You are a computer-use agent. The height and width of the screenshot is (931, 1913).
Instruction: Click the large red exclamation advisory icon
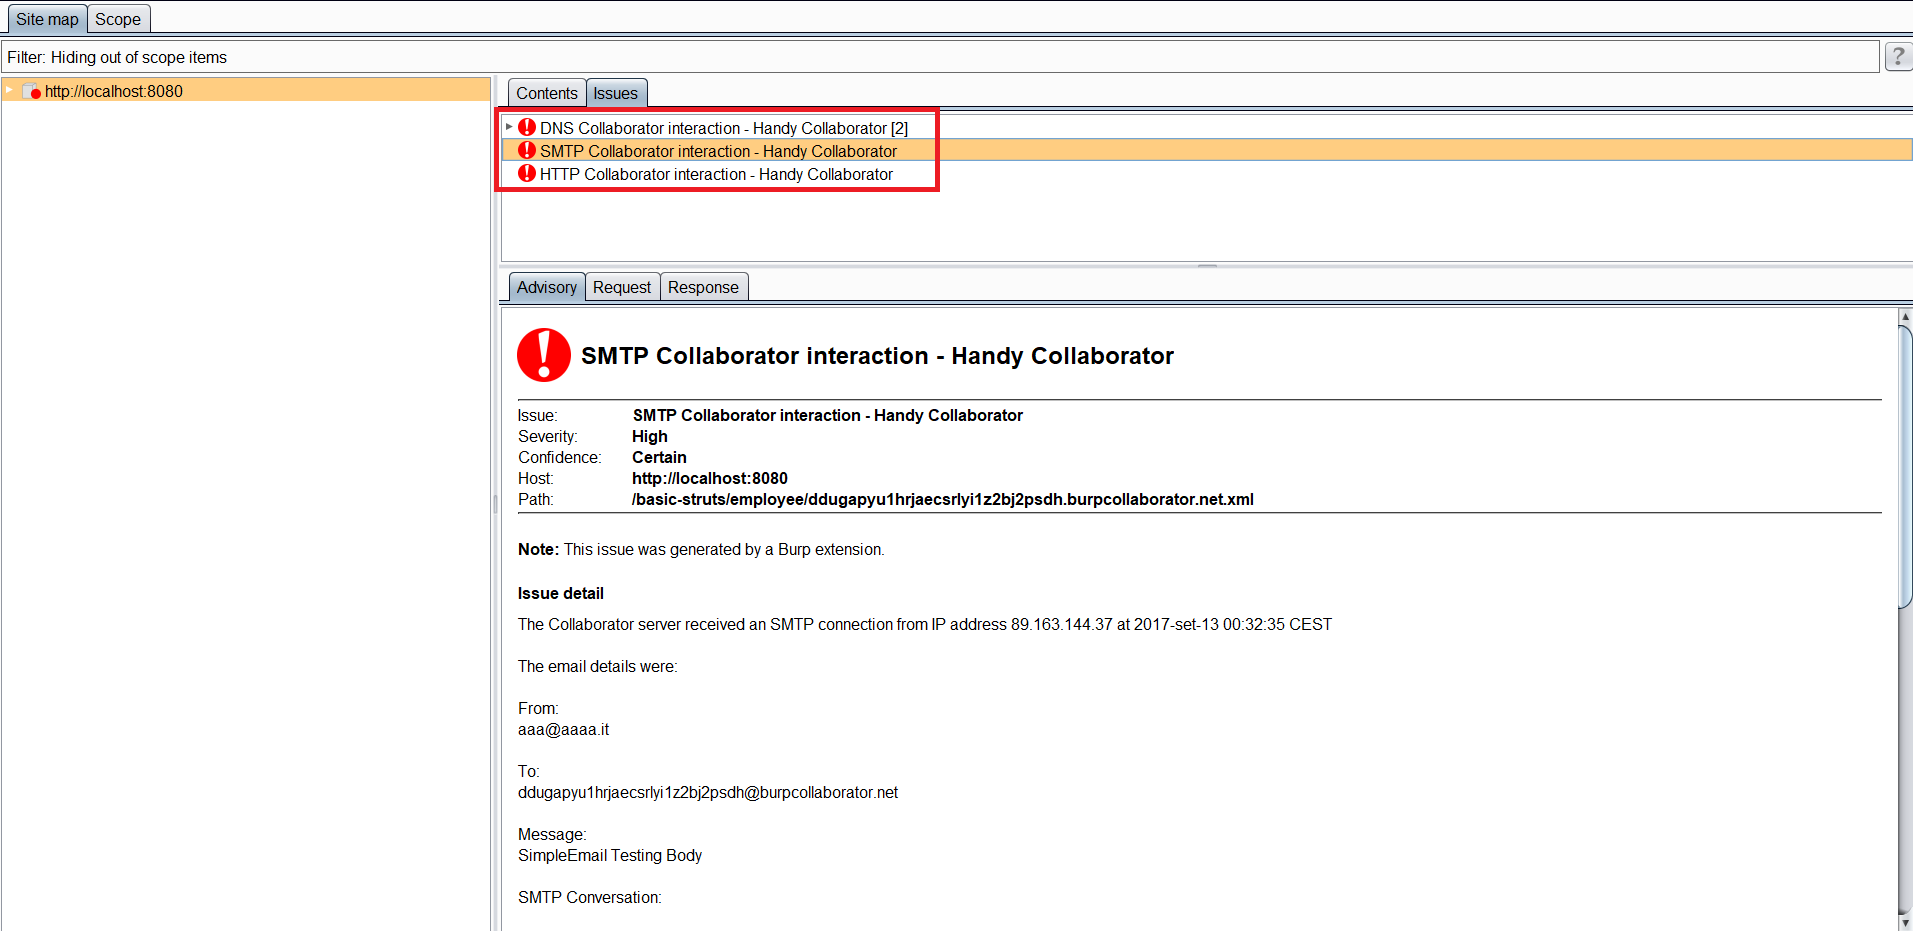[544, 355]
